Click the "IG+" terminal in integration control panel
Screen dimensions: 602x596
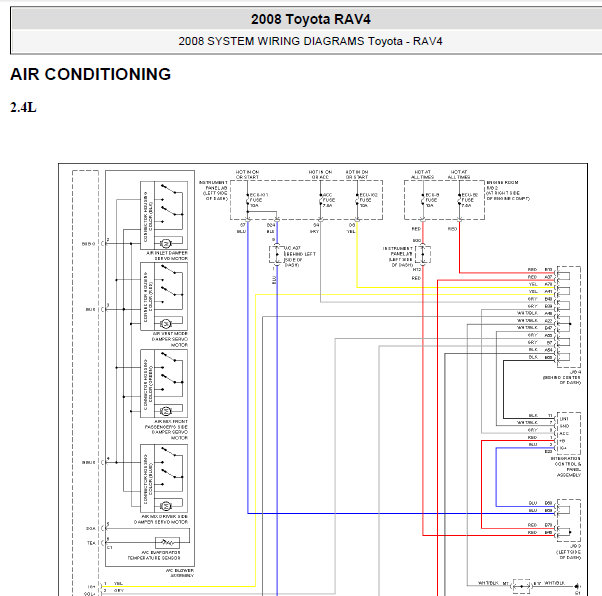click(x=563, y=448)
